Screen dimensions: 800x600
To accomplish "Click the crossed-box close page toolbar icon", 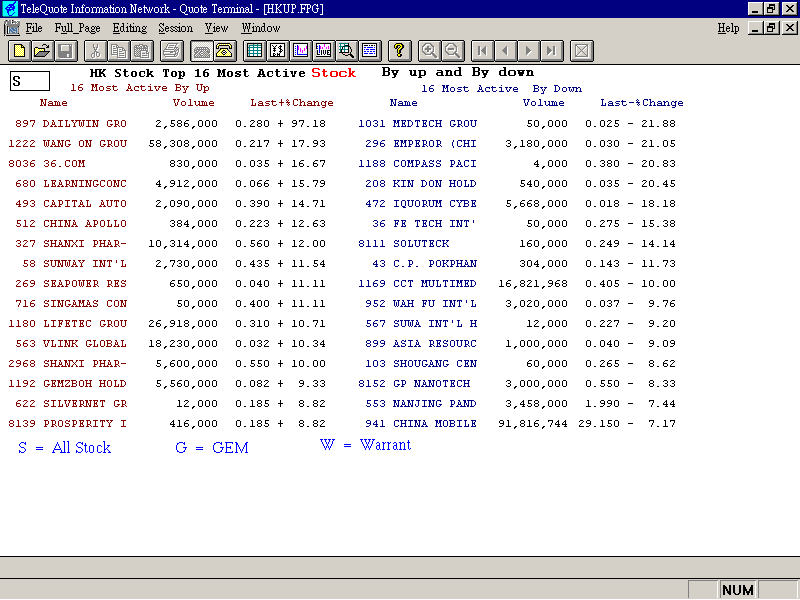I will [x=582, y=51].
